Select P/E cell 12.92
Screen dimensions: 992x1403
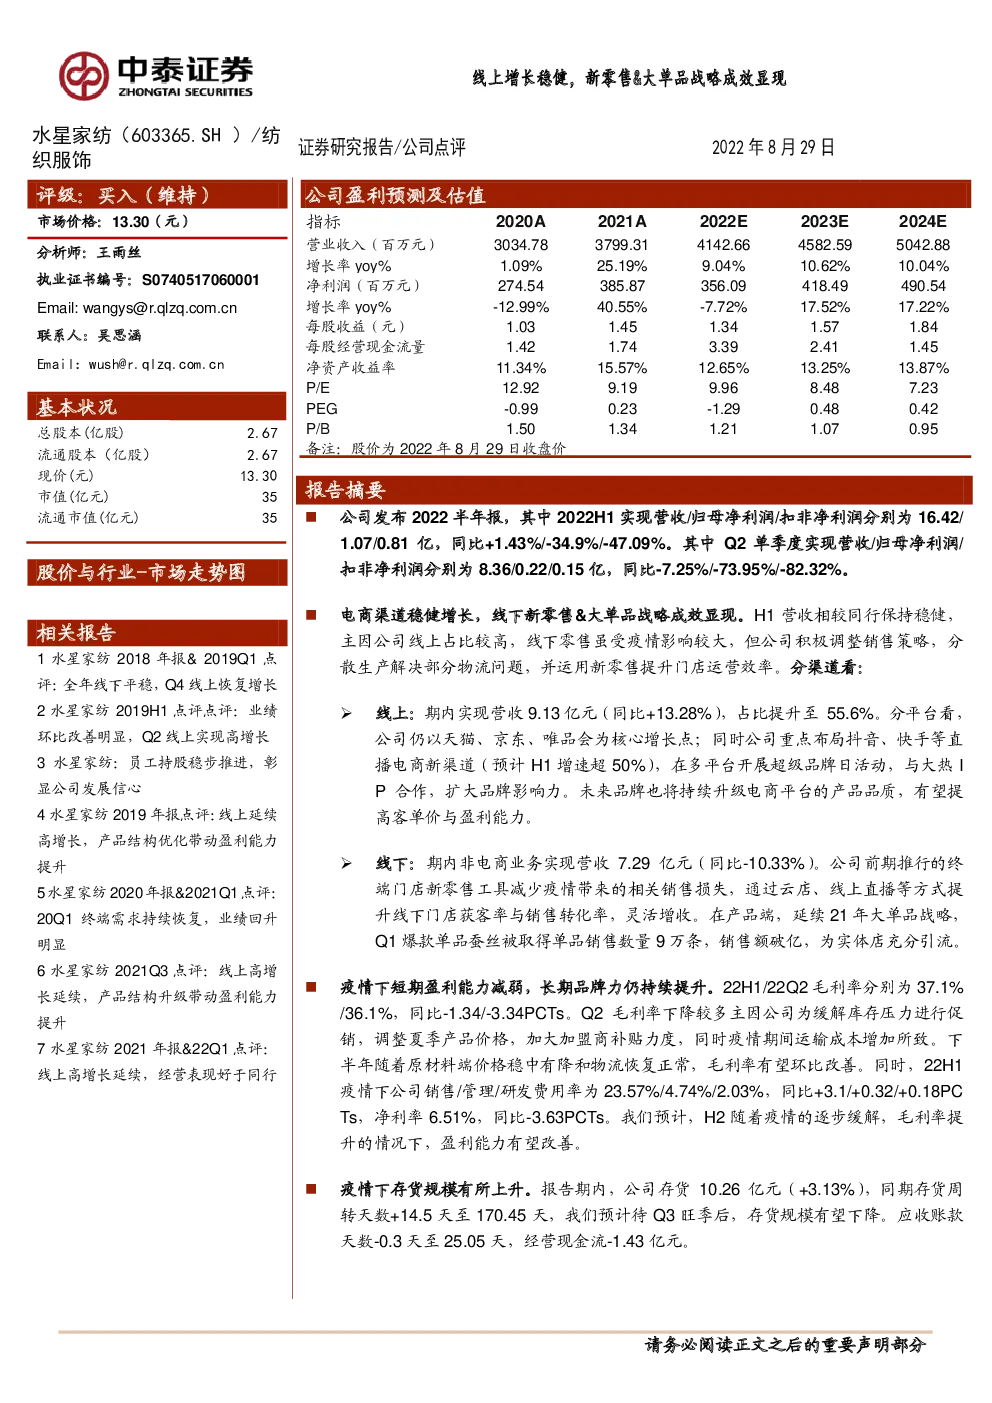[521, 388]
